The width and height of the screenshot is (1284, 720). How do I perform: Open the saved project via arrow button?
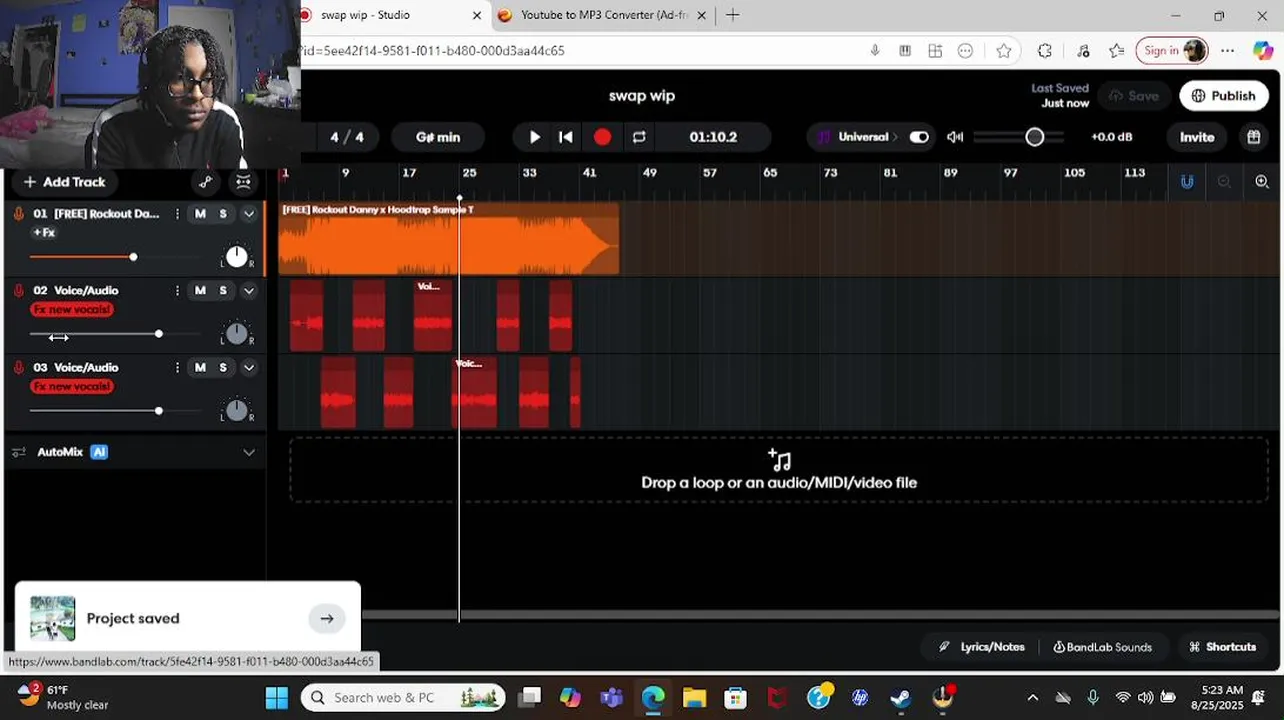327,618
